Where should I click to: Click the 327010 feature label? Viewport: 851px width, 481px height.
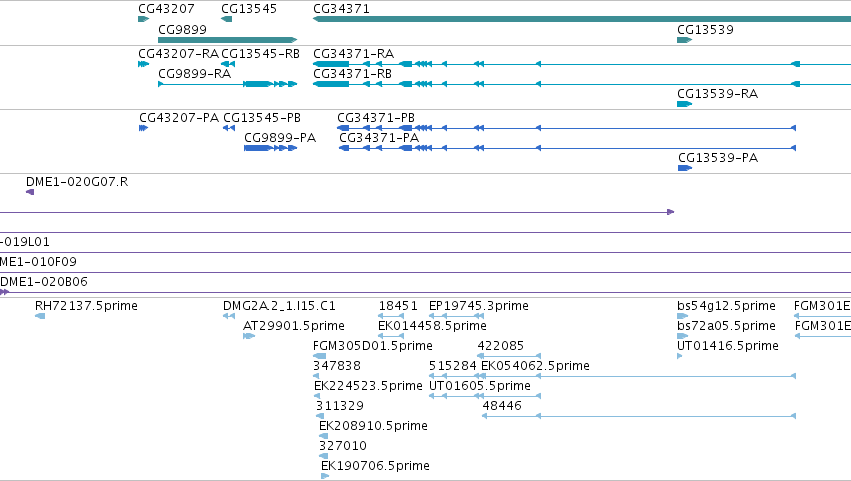tap(343, 446)
